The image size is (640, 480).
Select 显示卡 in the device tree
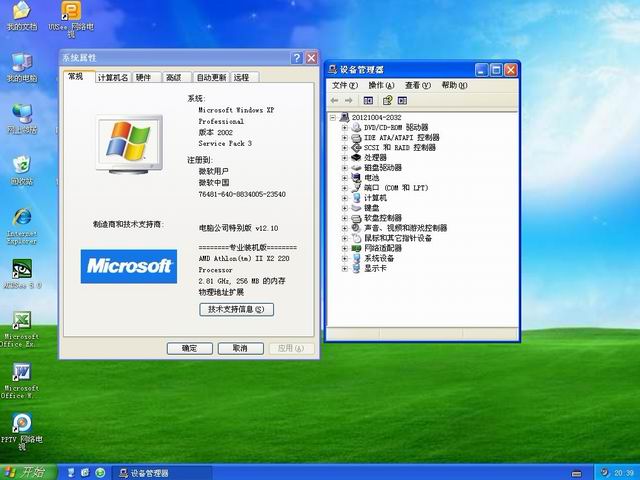point(375,268)
